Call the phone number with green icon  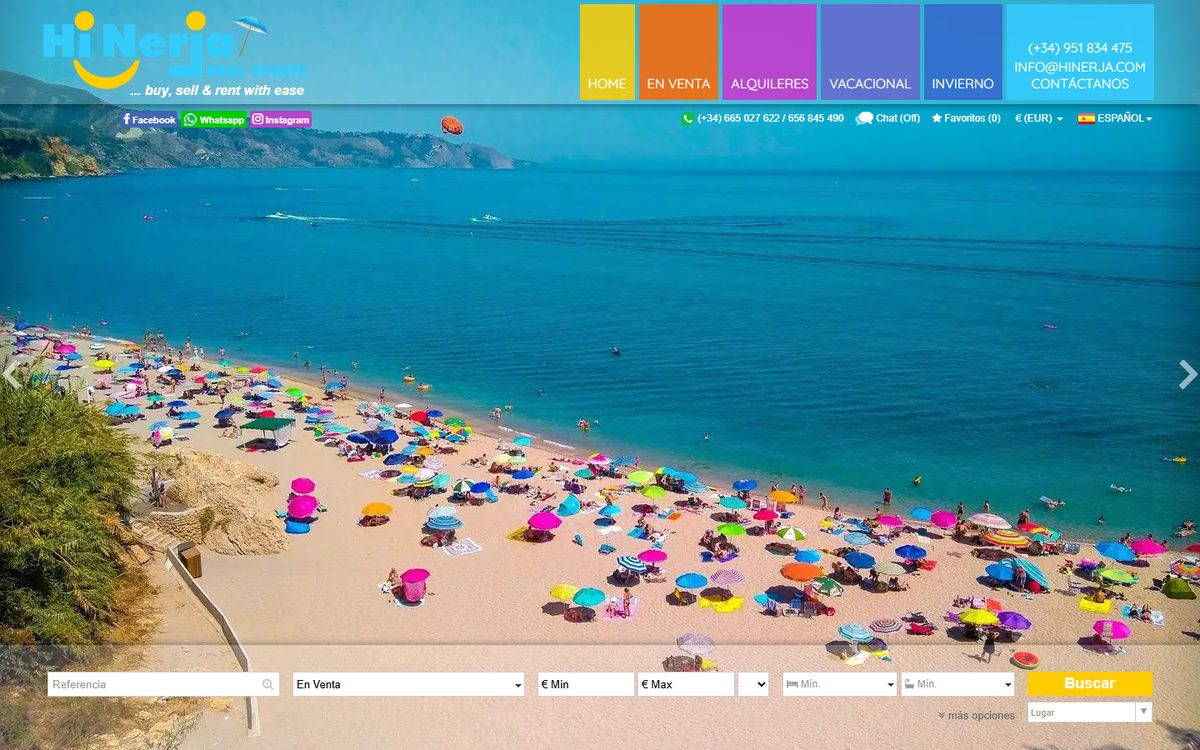click(x=762, y=118)
